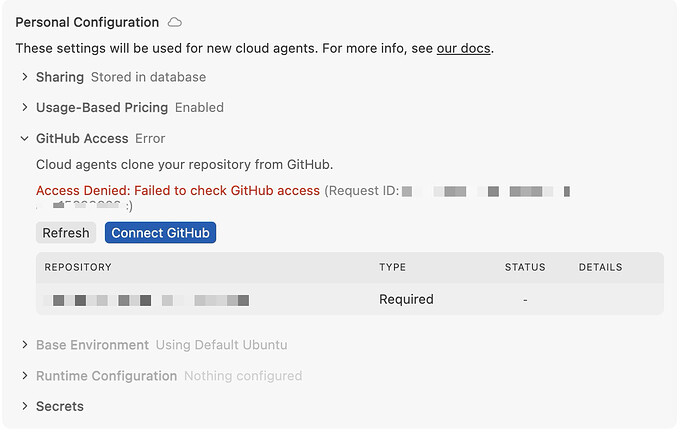Open the "our docs" link

(463, 48)
